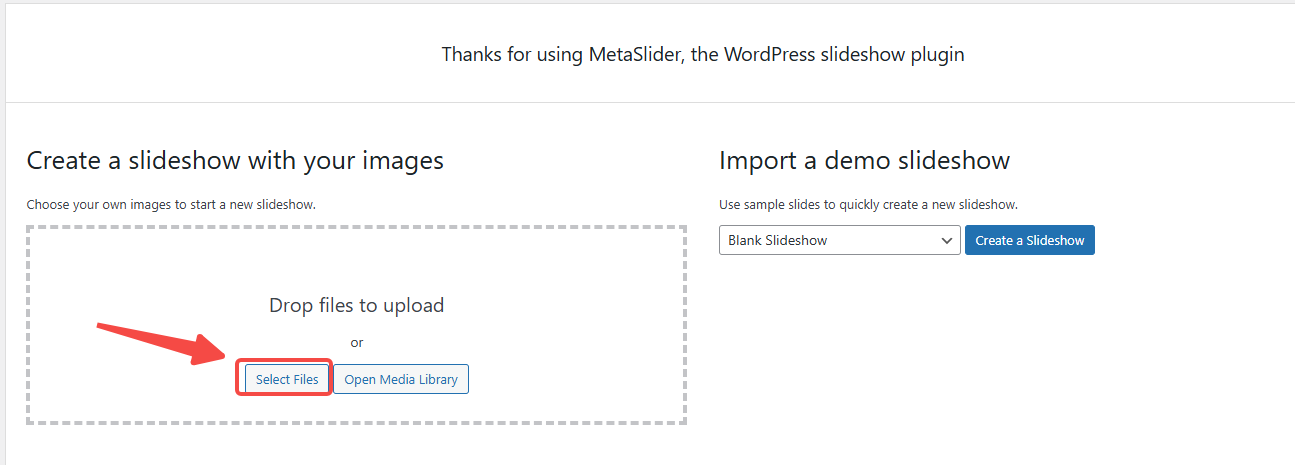Click the word "Import" in the demo heading
The height and width of the screenshot is (465, 1295).
pos(758,160)
